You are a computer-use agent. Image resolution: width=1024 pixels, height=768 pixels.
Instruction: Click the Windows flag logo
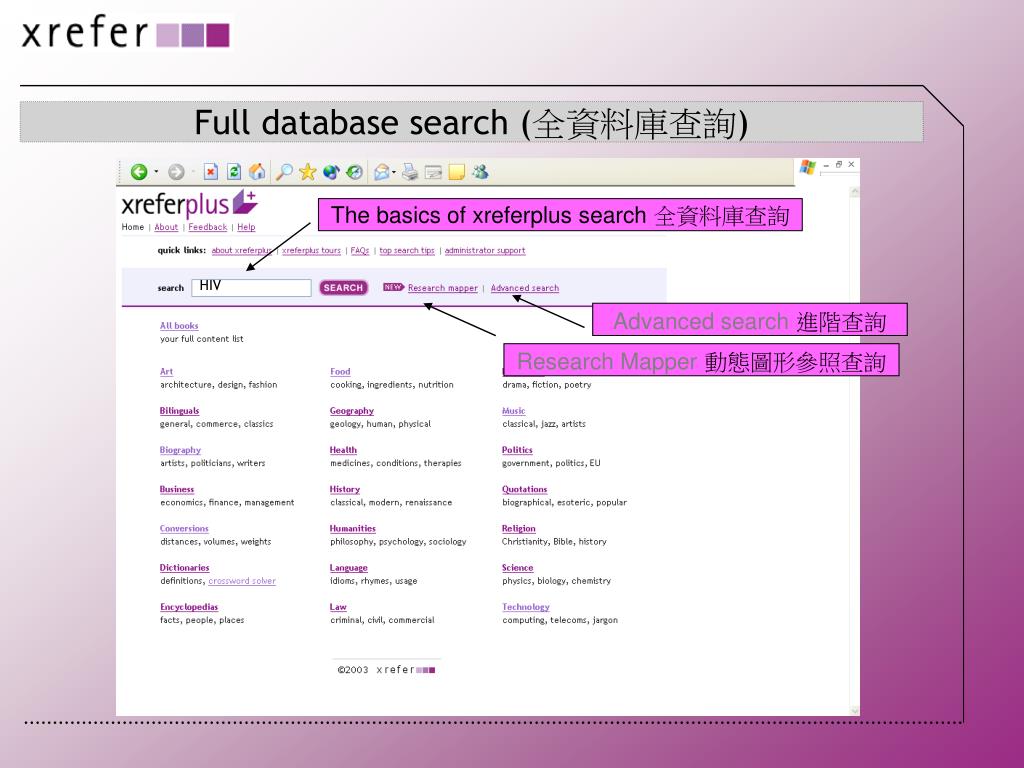coord(808,167)
